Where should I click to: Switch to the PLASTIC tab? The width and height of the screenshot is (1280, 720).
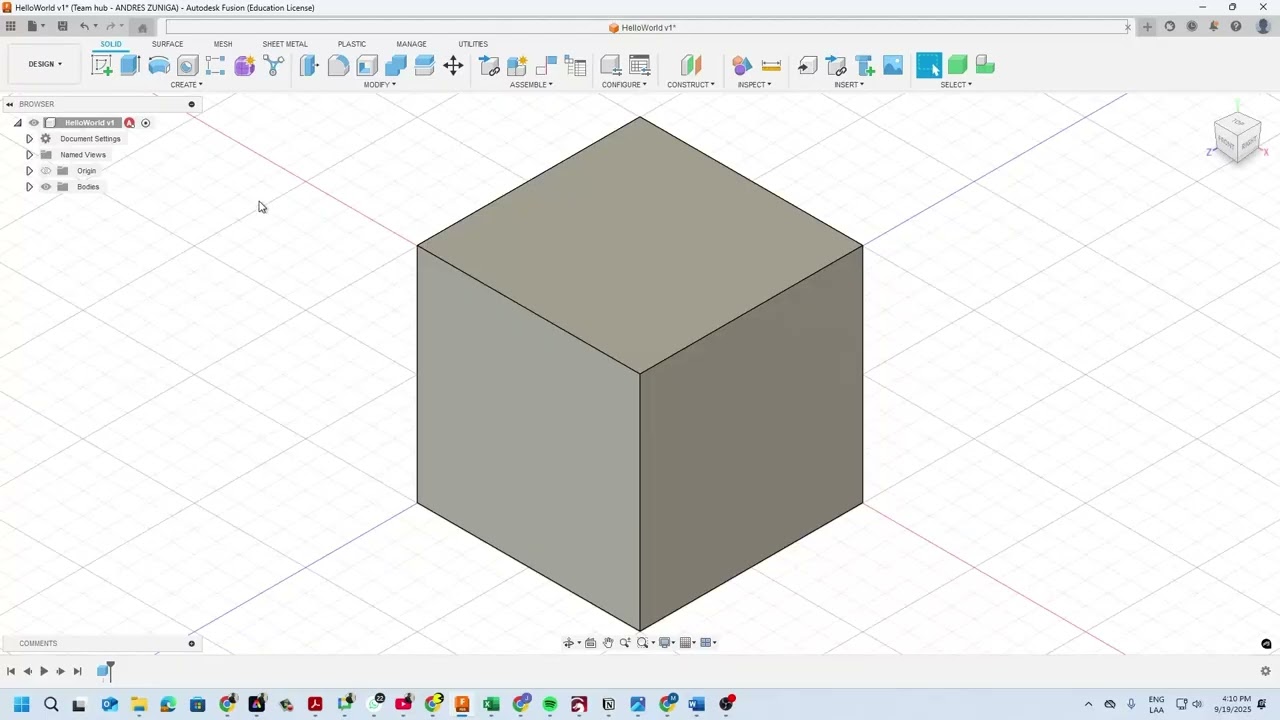(352, 44)
